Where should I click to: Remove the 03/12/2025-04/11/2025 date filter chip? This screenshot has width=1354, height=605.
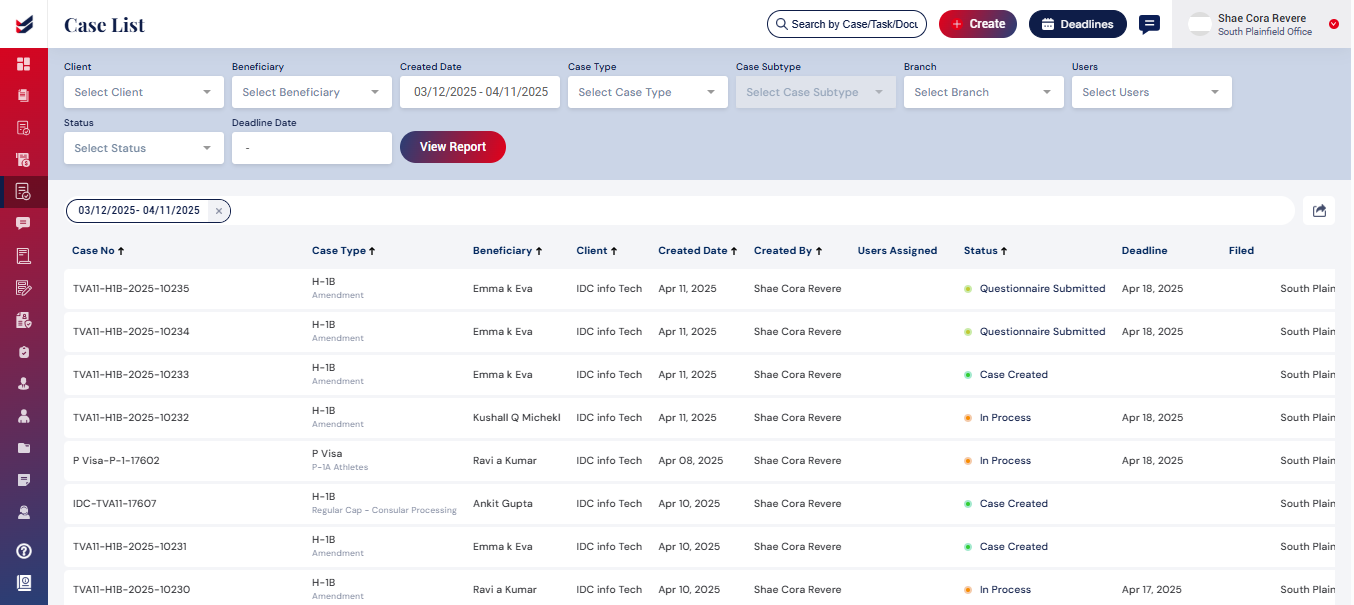tap(219, 211)
